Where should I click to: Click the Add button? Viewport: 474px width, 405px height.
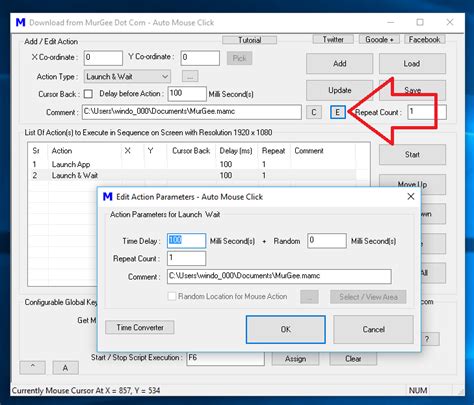[339, 63]
